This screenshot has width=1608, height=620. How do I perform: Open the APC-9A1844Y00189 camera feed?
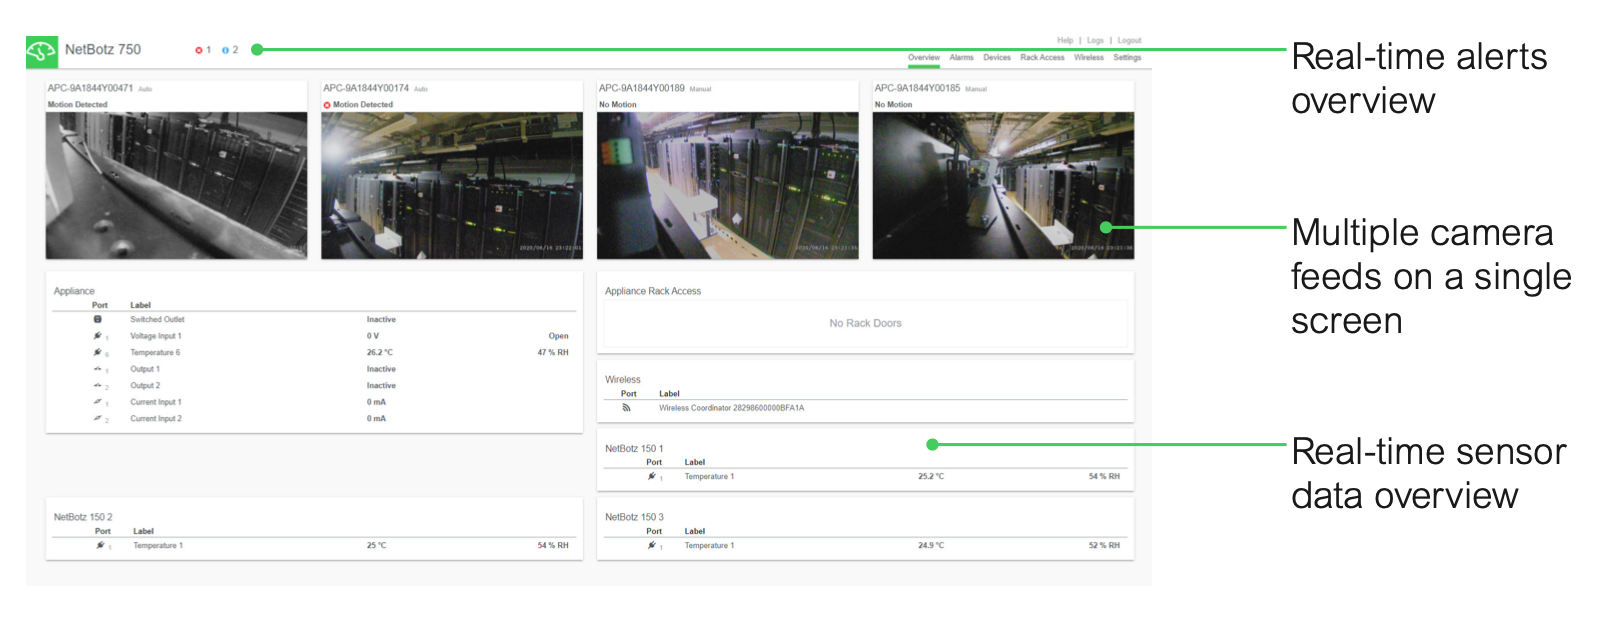pos(727,185)
